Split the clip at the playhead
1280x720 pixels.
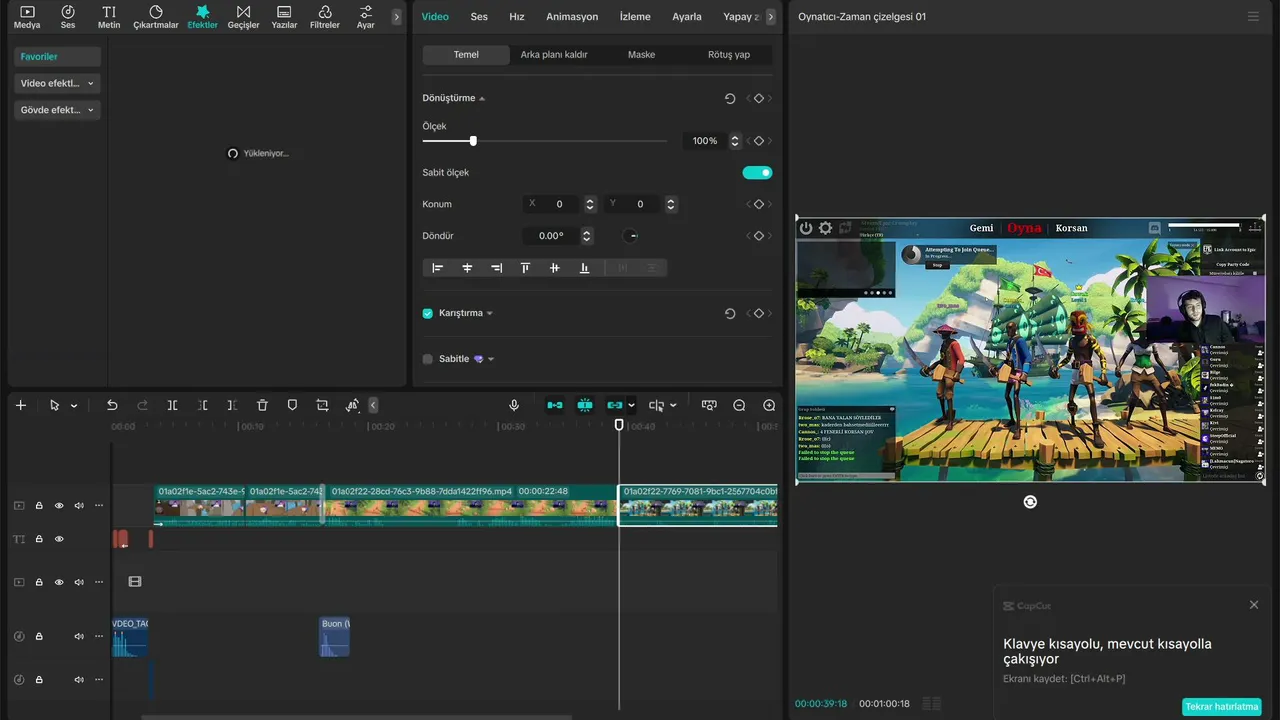pyautogui.click(x=172, y=405)
